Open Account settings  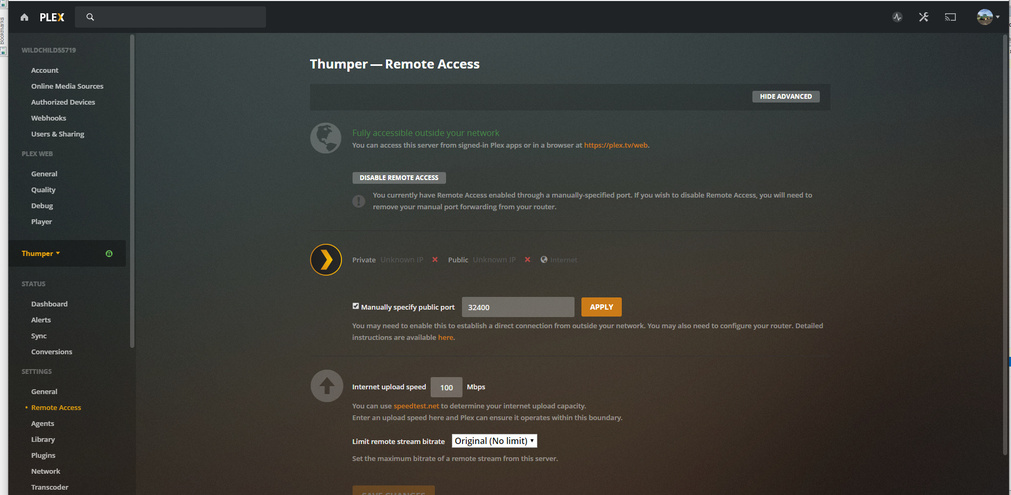44,70
